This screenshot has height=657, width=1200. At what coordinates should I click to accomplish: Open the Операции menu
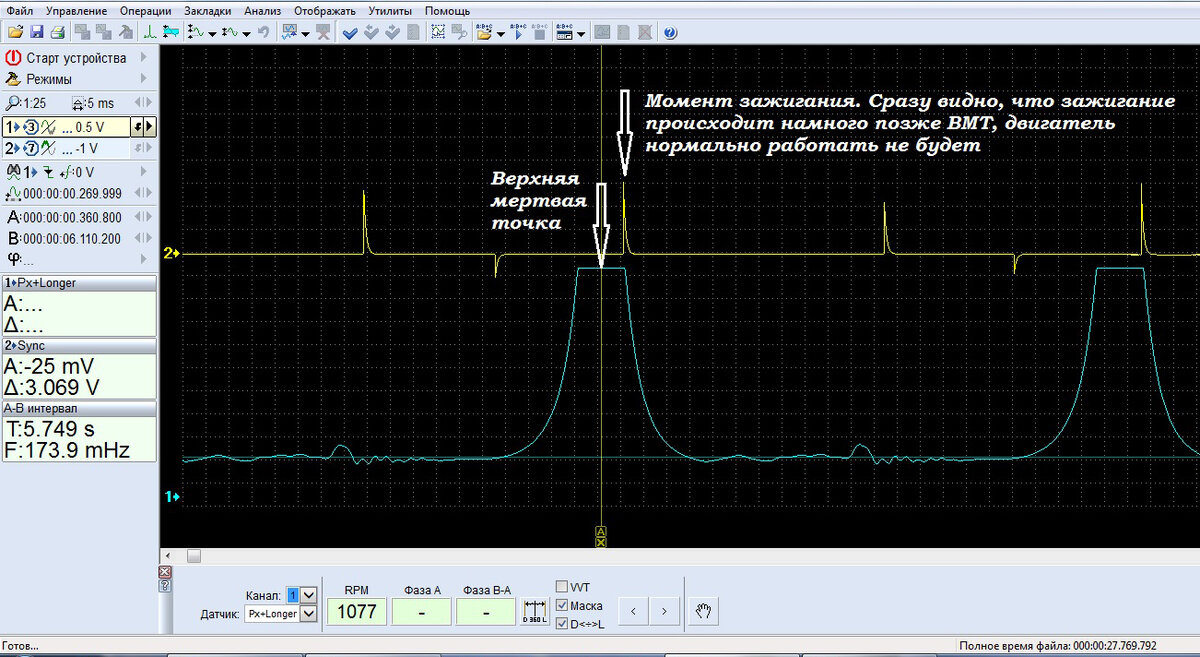(x=145, y=10)
